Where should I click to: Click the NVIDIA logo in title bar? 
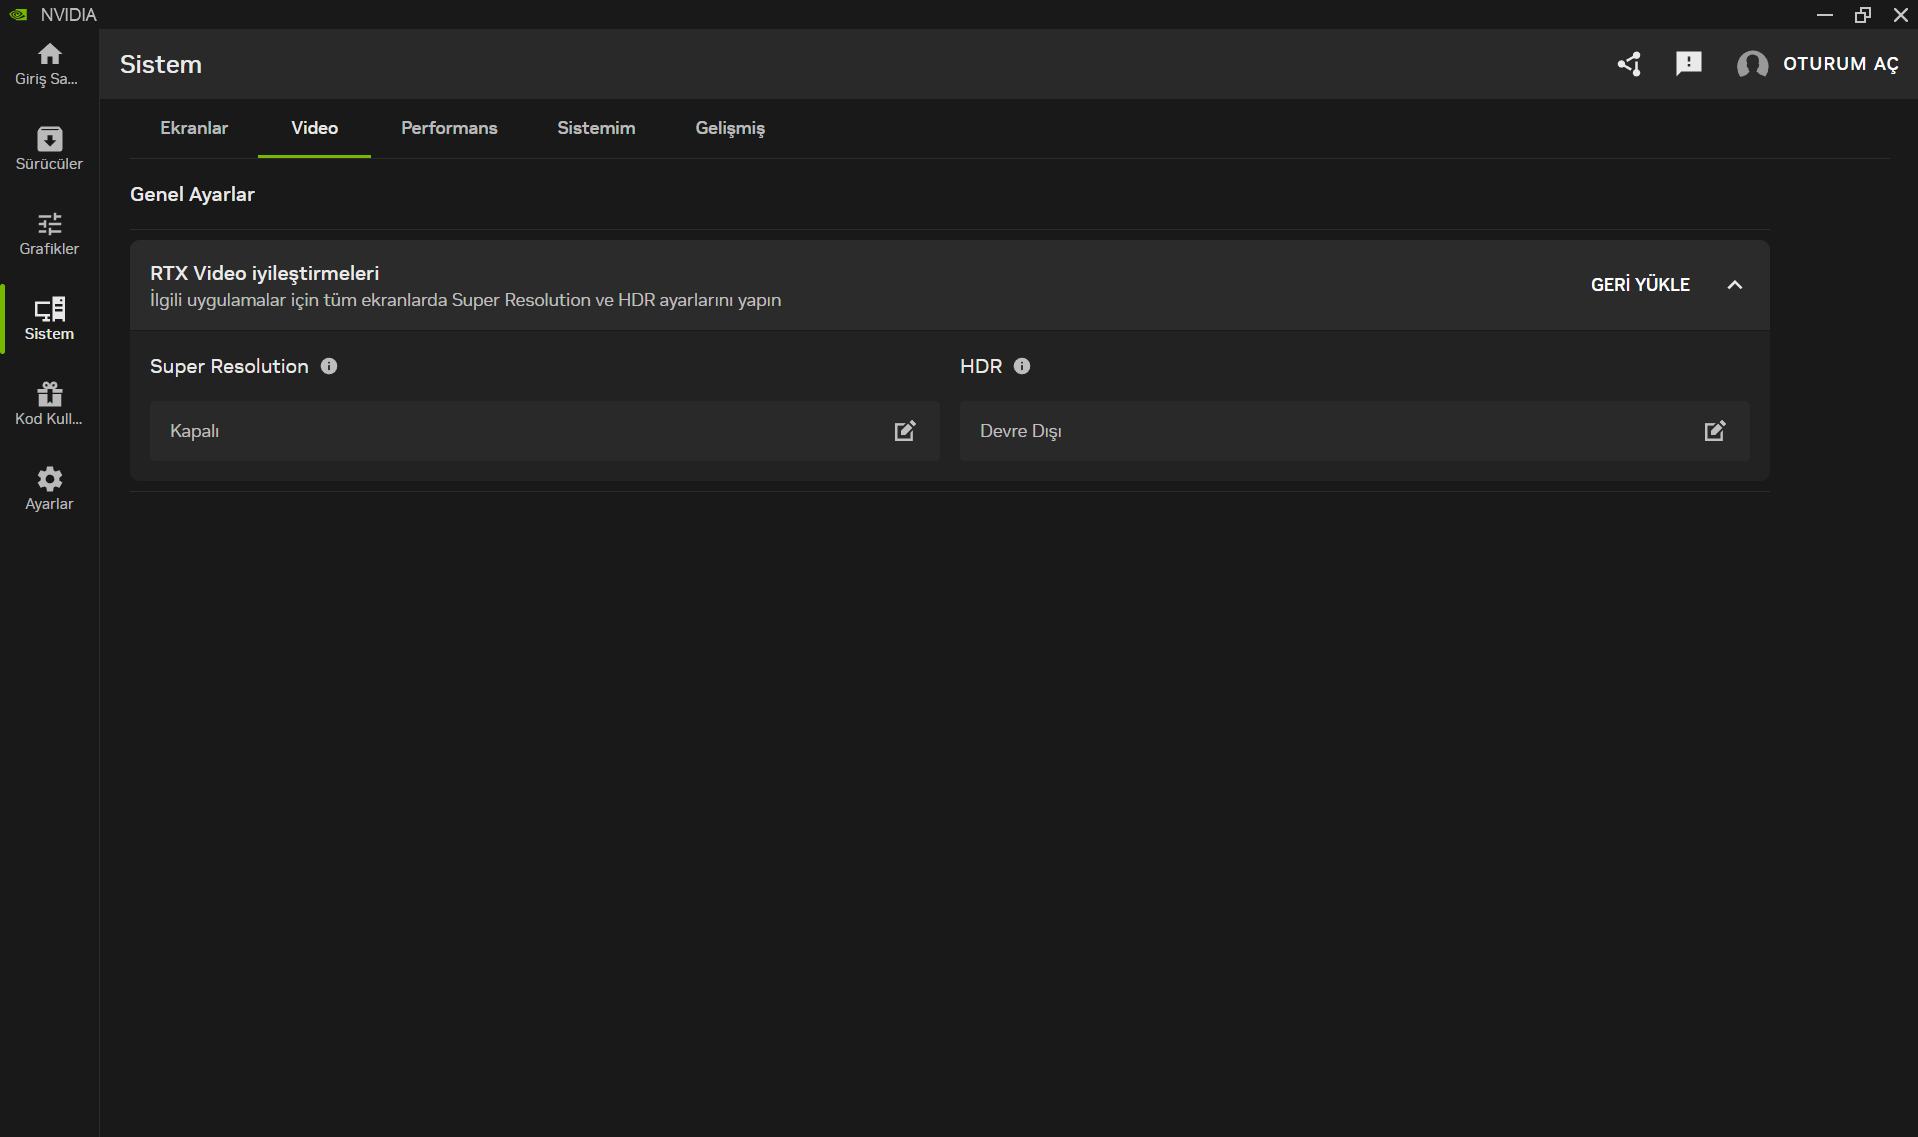(x=18, y=14)
